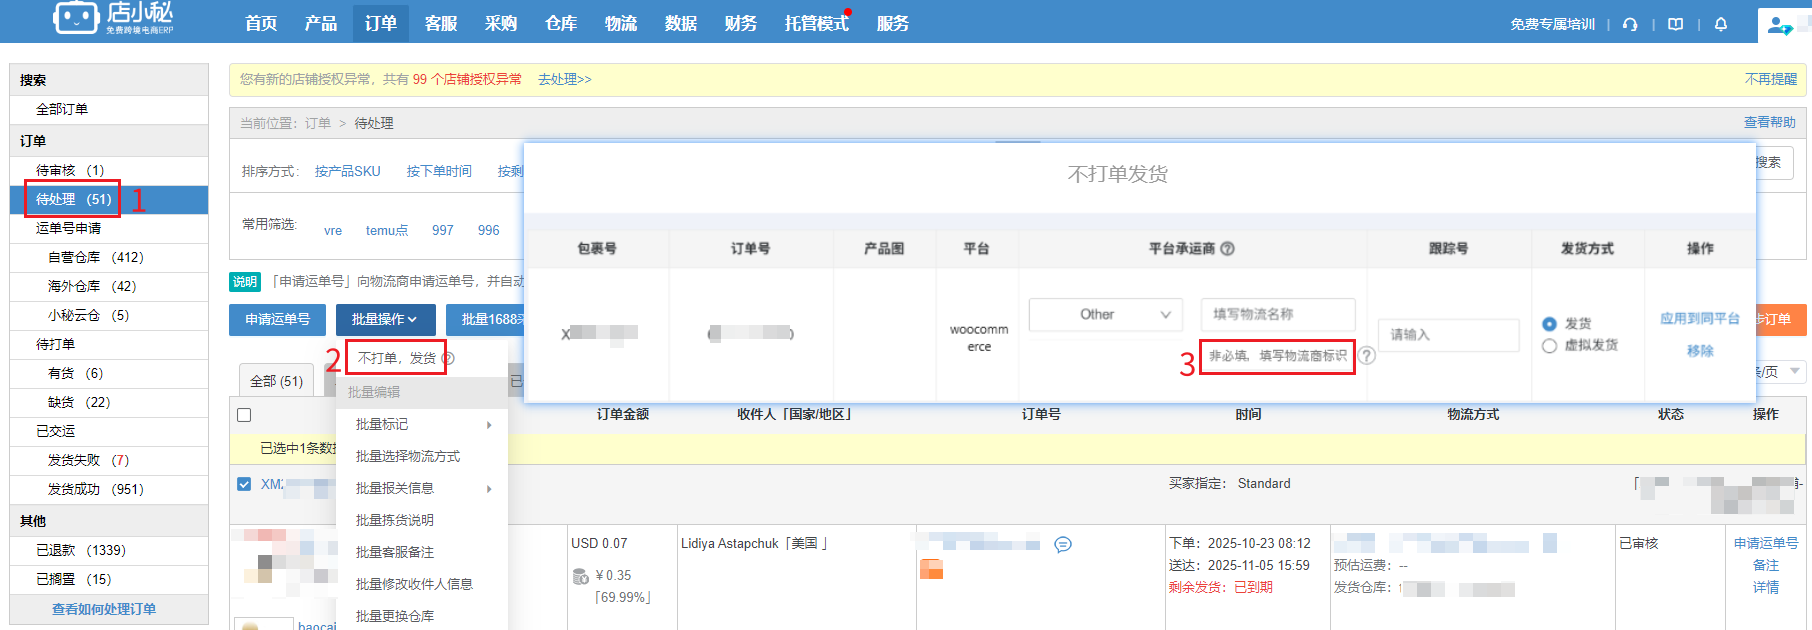Expand the 批量操作 dropdown button

coord(385,319)
